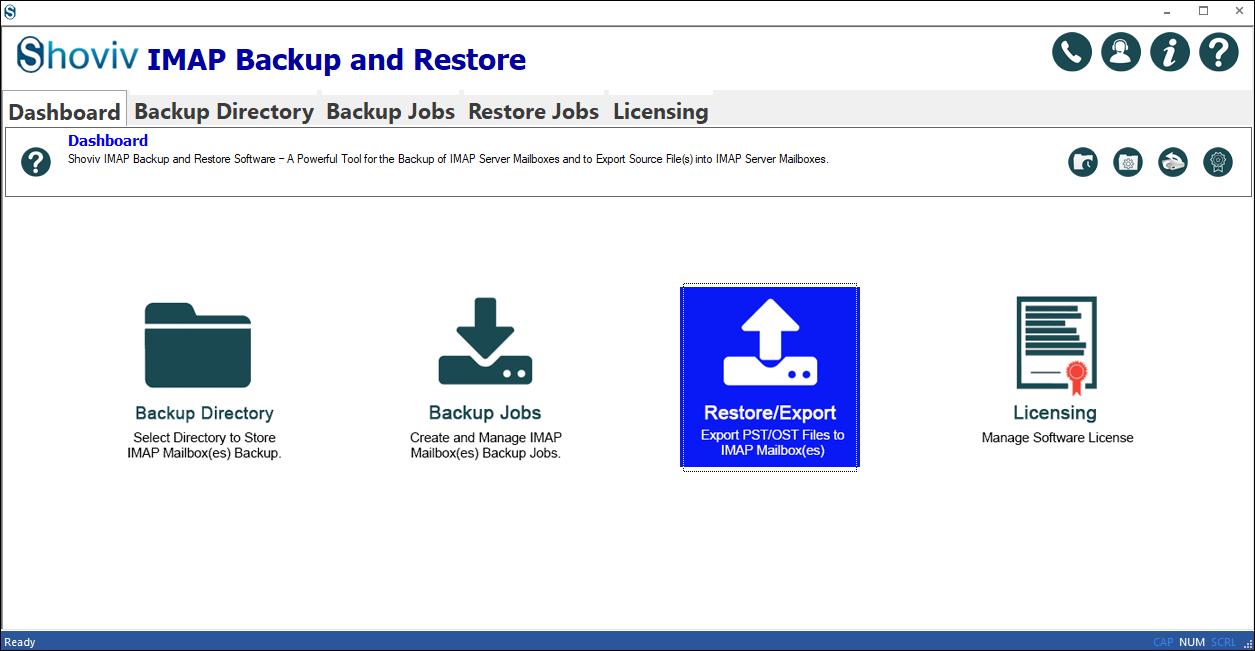
Task: Click the question mark icon beside Dashboard heading
Action: tap(36, 161)
